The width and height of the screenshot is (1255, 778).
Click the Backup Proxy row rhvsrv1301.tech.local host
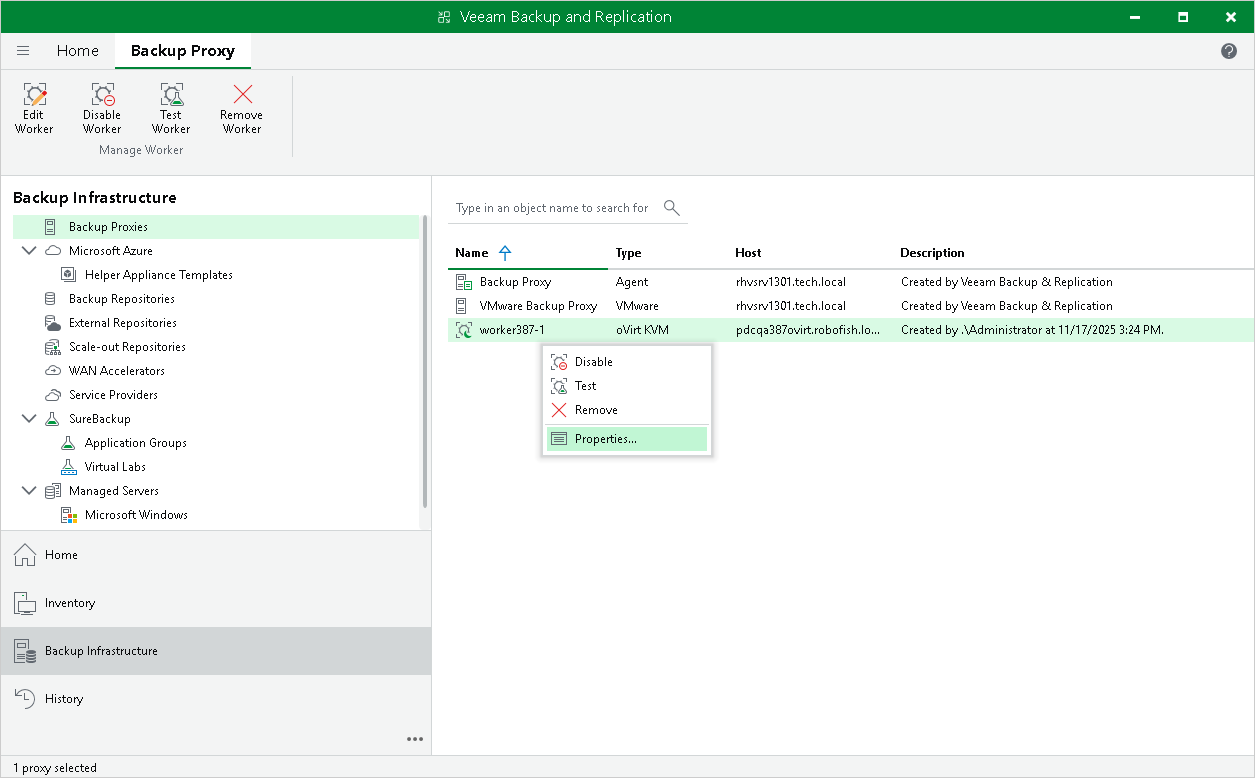(x=791, y=282)
